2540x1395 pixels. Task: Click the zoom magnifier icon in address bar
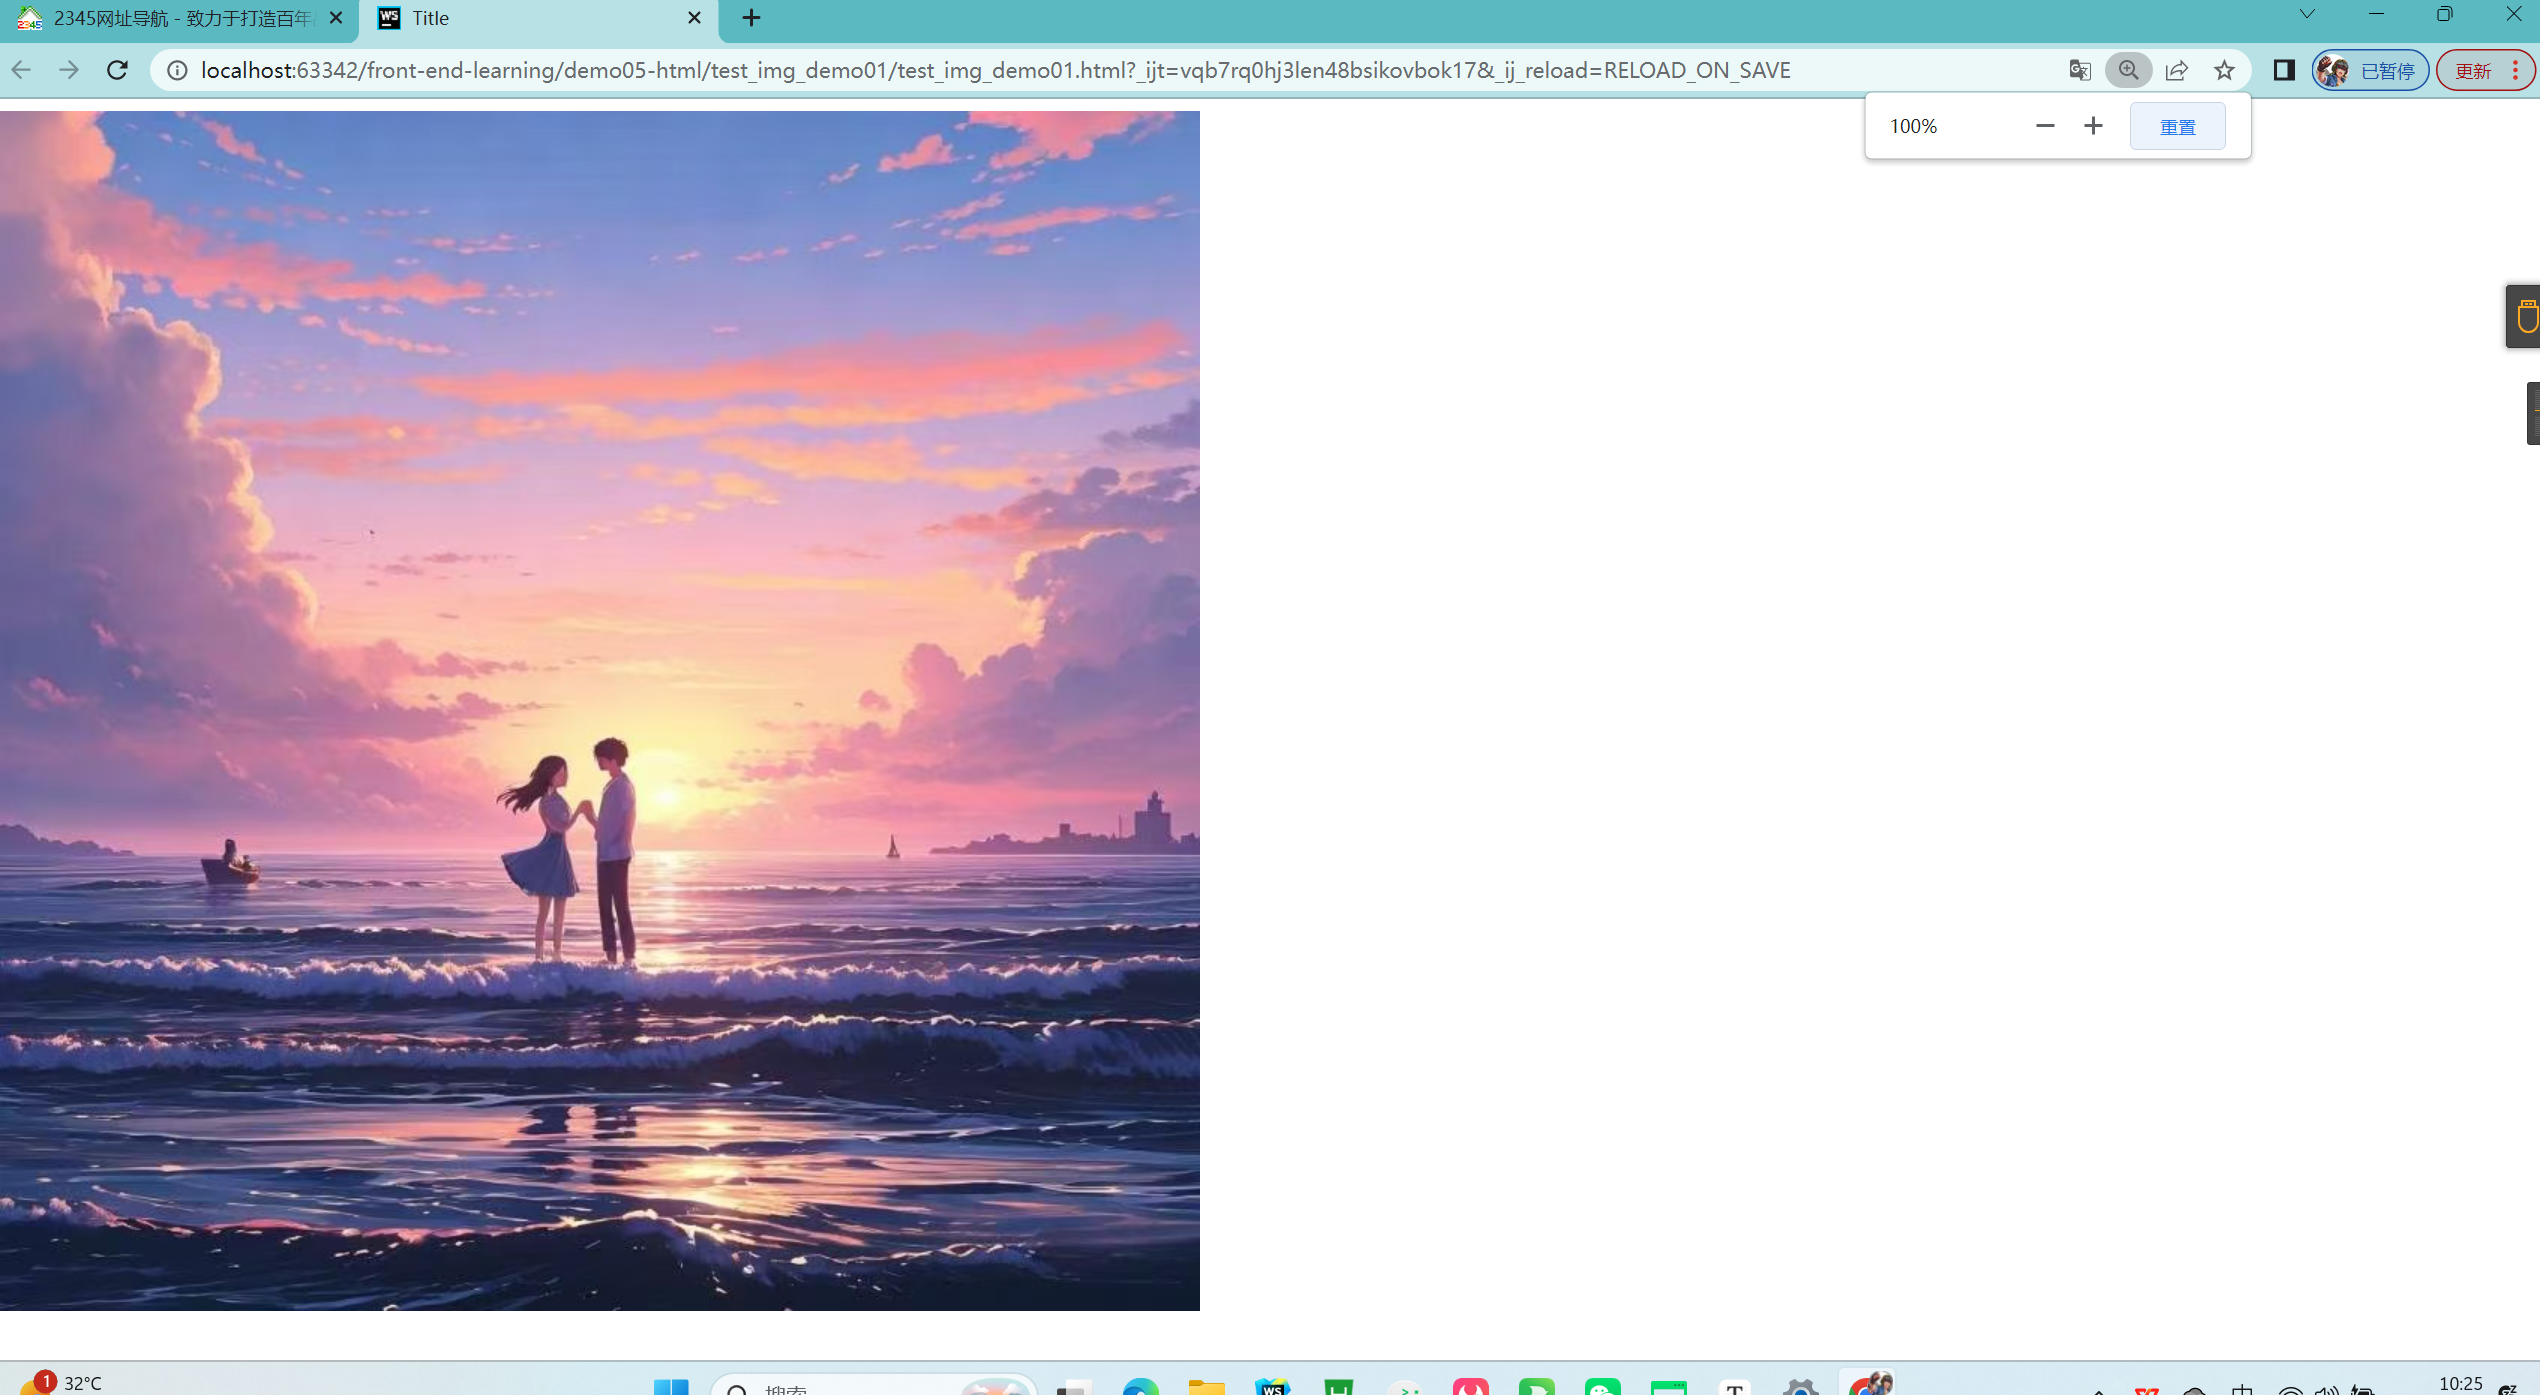[x=2128, y=70]
